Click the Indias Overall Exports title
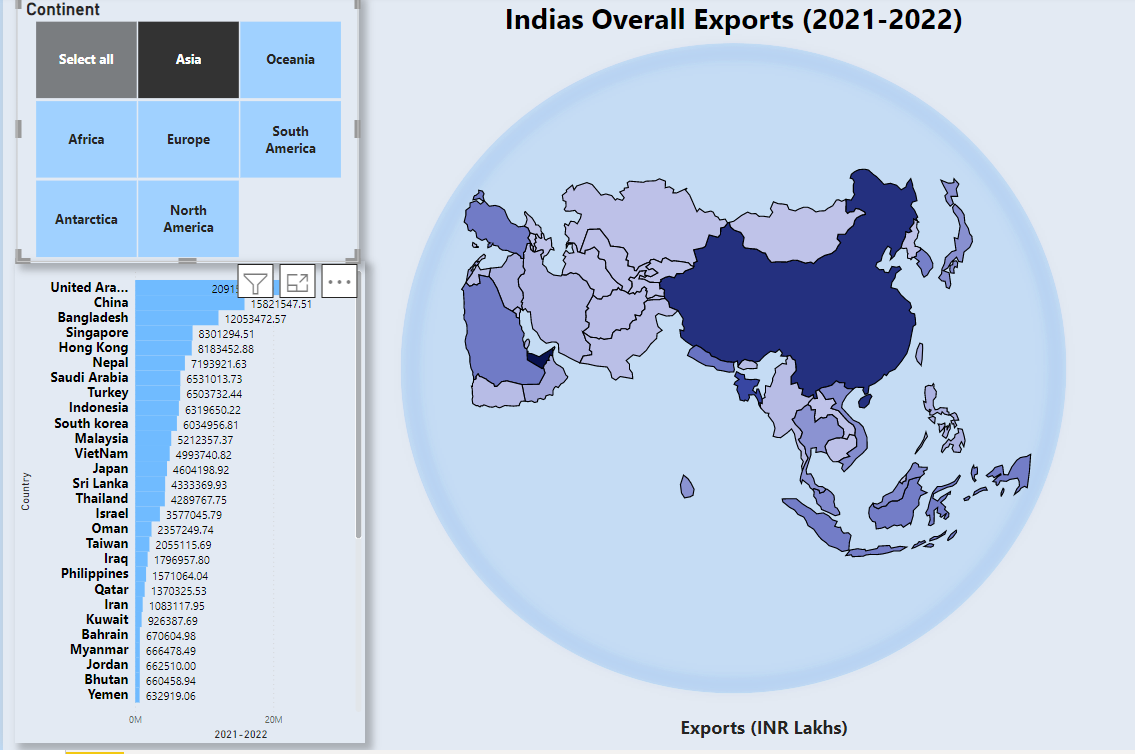This screenshot has height=754, width=1135. pyautogui.click(x=733, y=20)
